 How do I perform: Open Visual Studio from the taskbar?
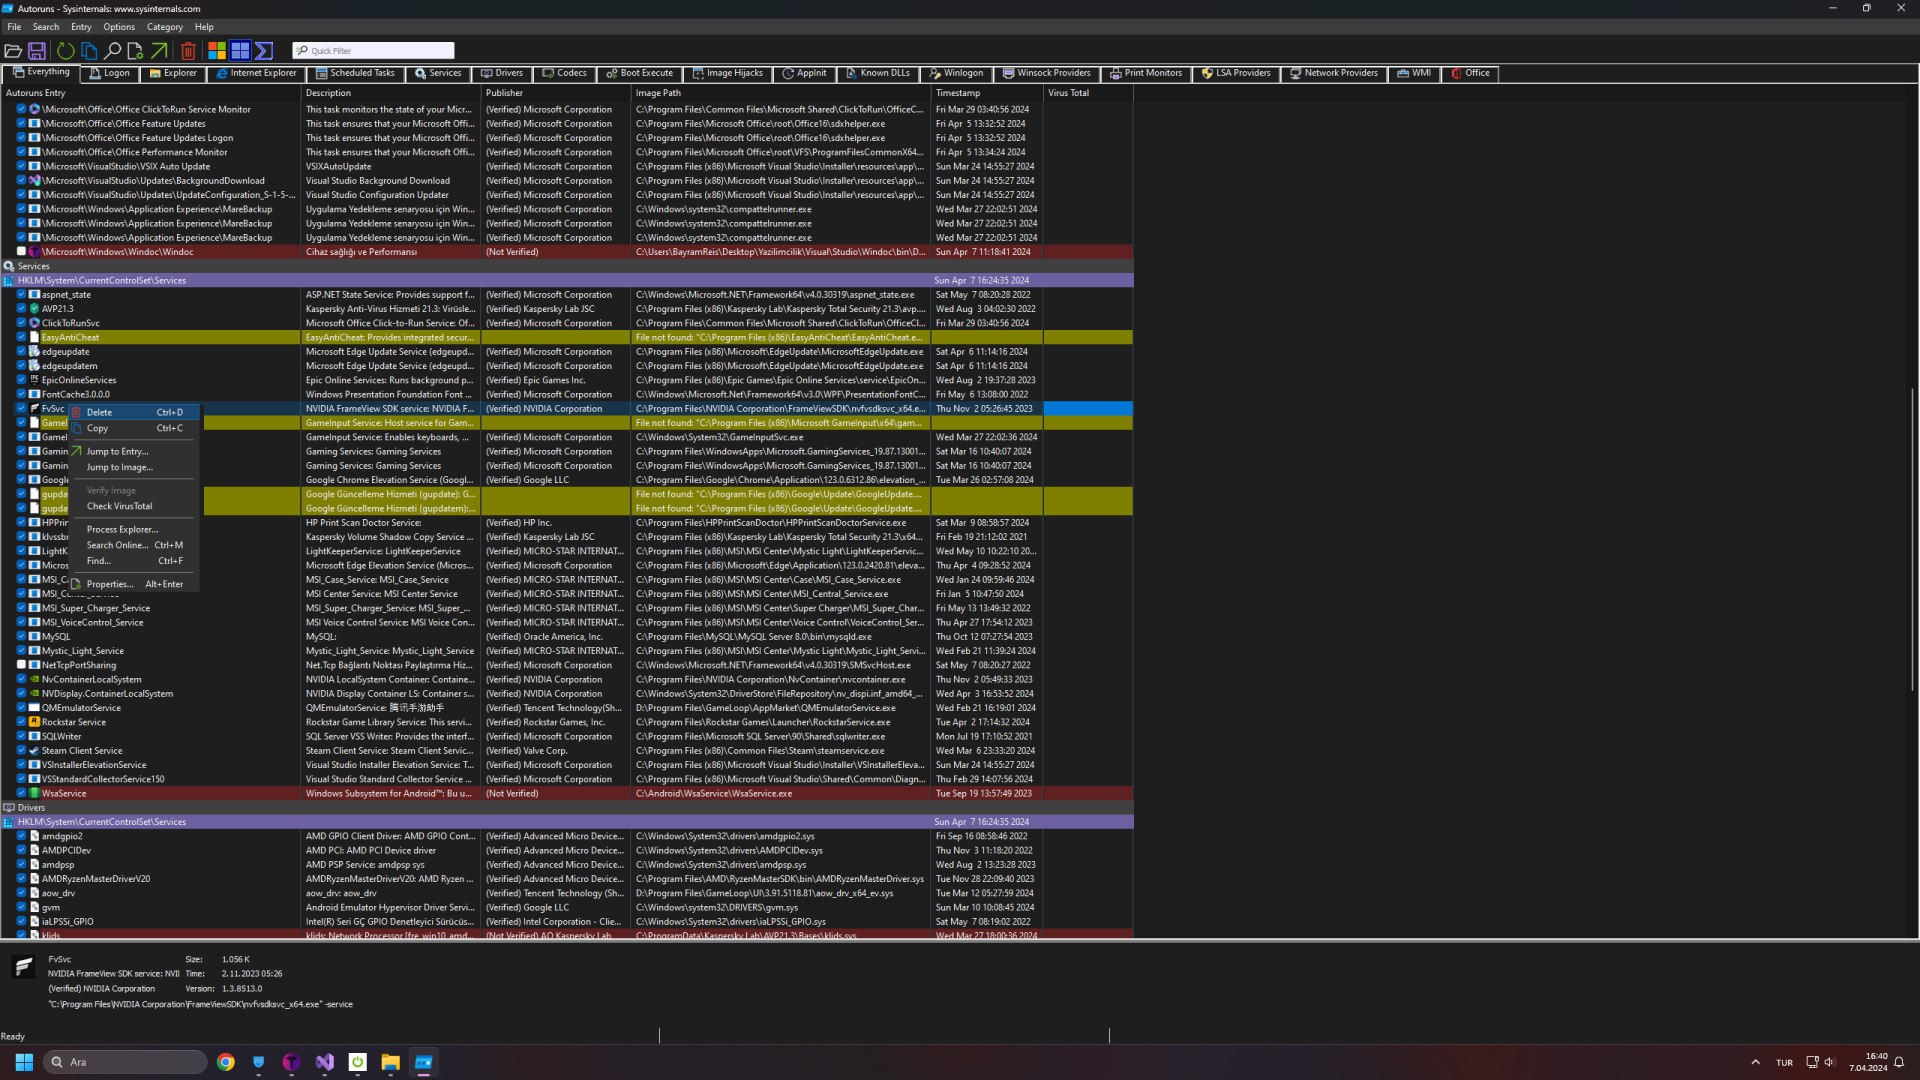(324, 1062)
